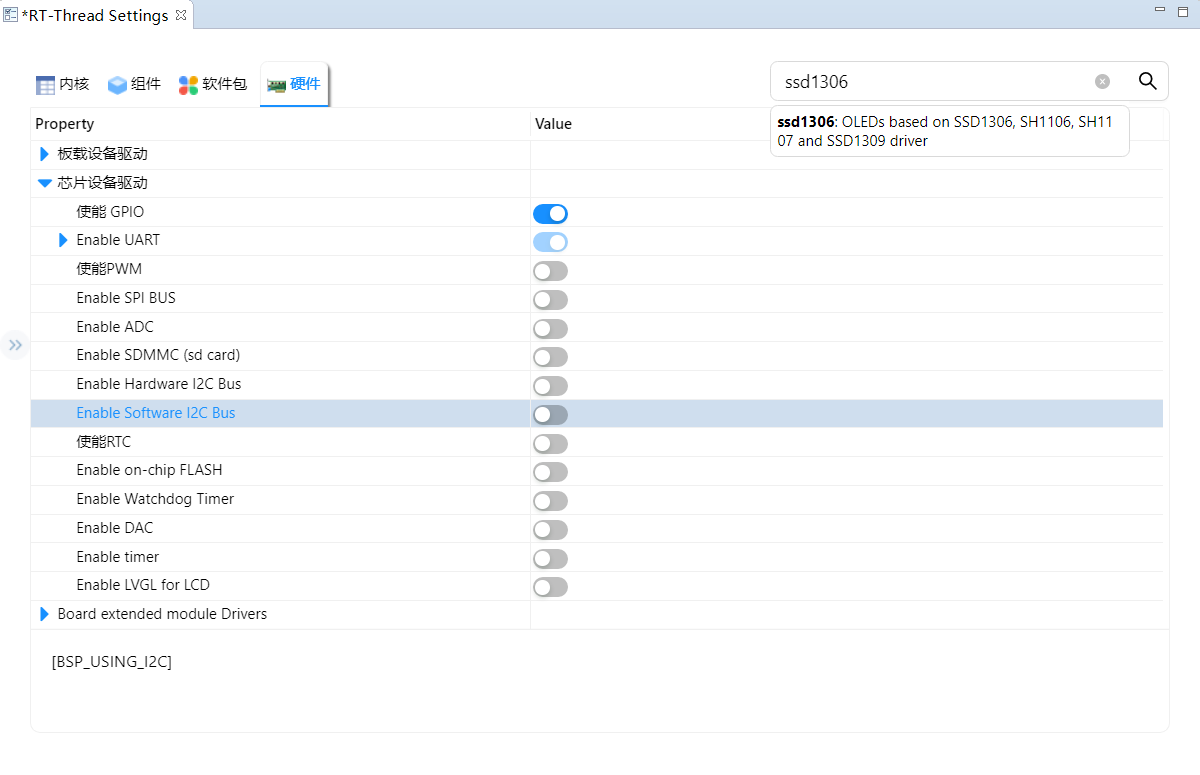
Task: Expand Board extended module Drivers node
Action: 44,614
